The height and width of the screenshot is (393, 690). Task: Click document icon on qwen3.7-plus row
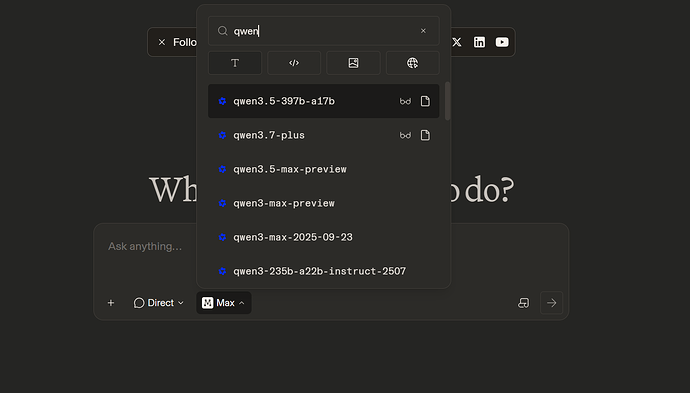425,135
